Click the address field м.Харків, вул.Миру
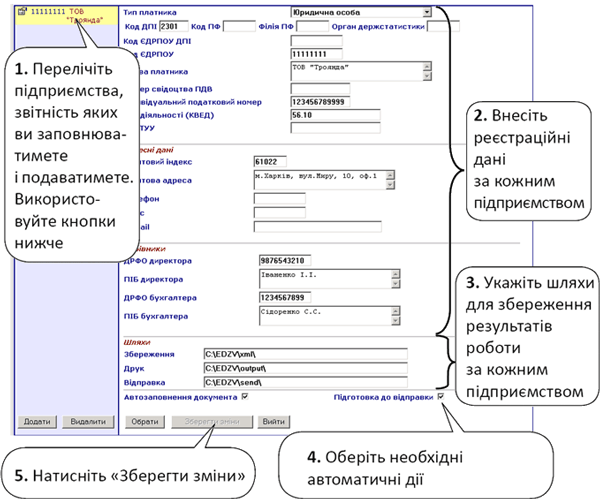Viewport: 600px width, 499px height. tap(324, 180)
